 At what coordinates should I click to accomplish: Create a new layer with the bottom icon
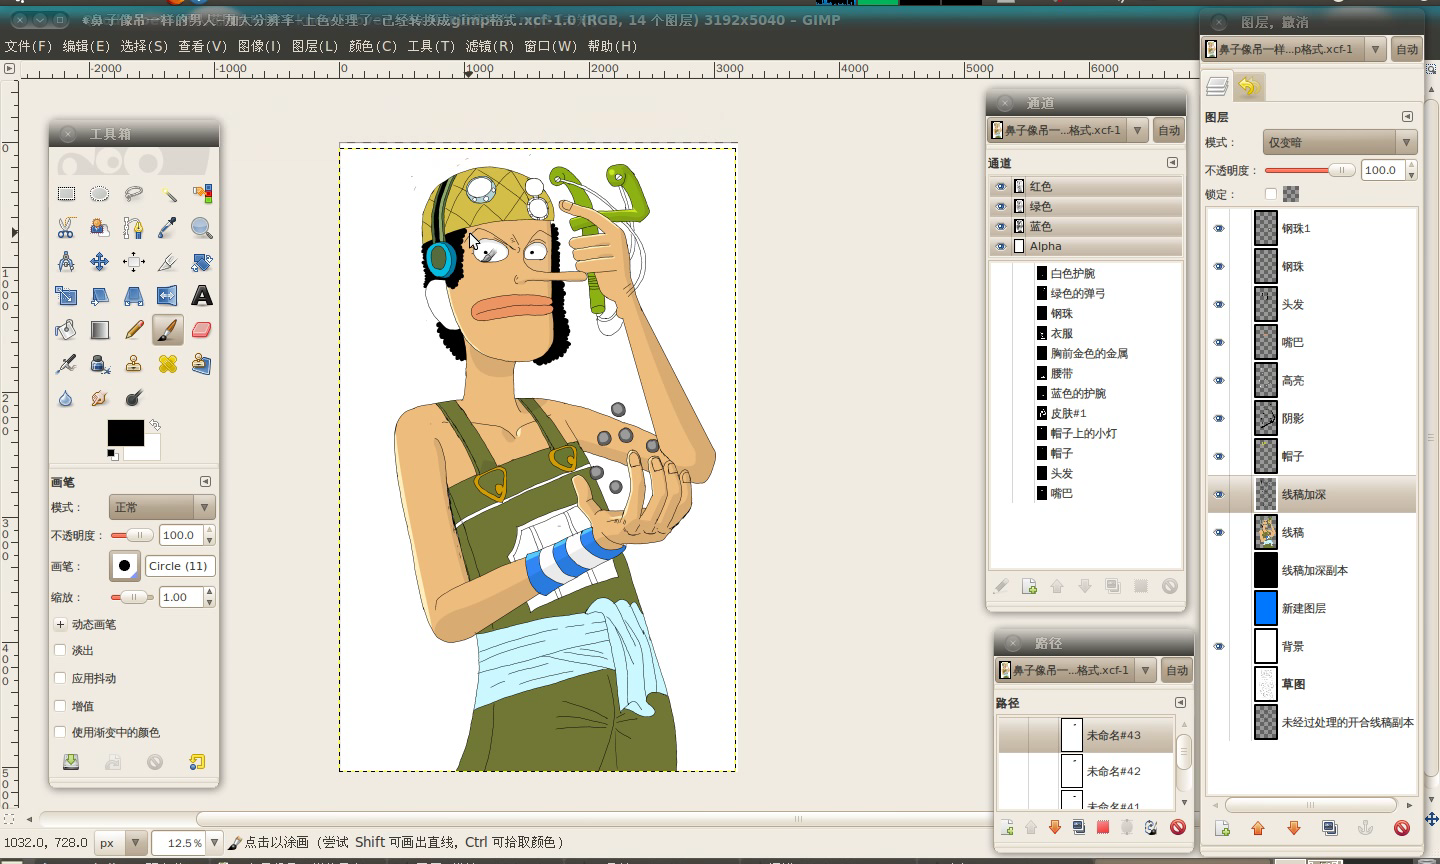pos(1222,828)
